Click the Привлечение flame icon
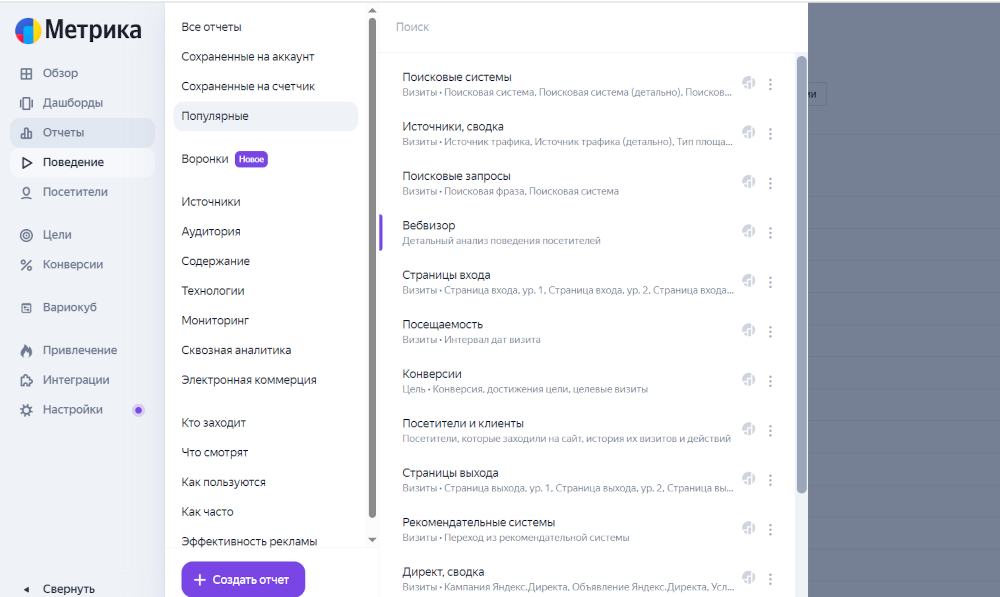This screenshot has width=1000, height=597. click(26, 350)
